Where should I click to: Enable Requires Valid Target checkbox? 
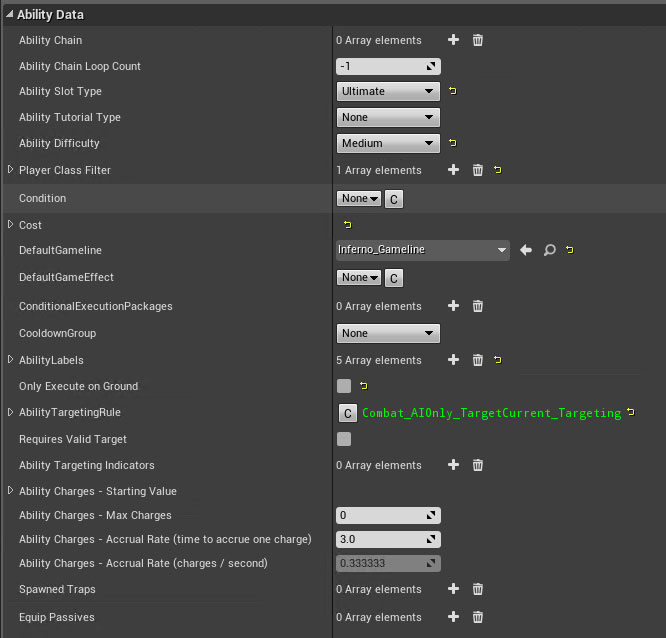pos(344,439)
